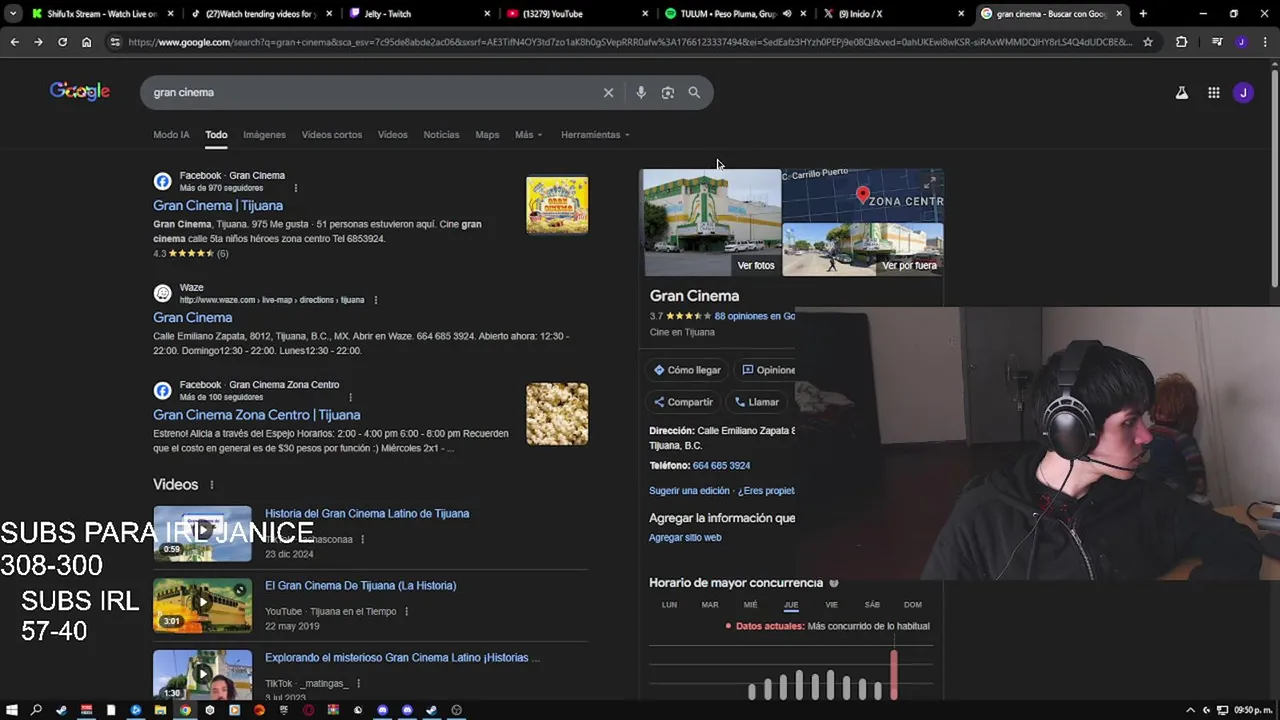The width and height of the screenshot is (1280, 720).
Task: Start voice search with the microphone icon
Action: 641,92
